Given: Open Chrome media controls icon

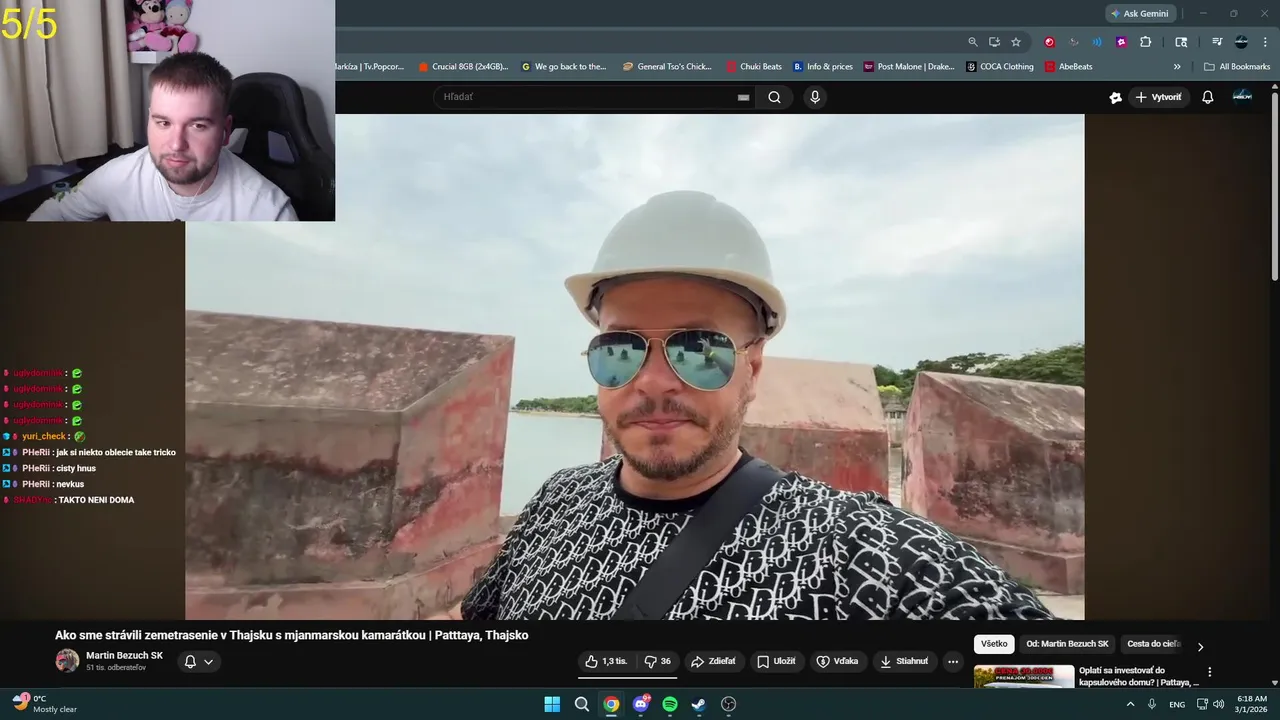Looking at the screenshot, I should click(x=1217, y=42).
